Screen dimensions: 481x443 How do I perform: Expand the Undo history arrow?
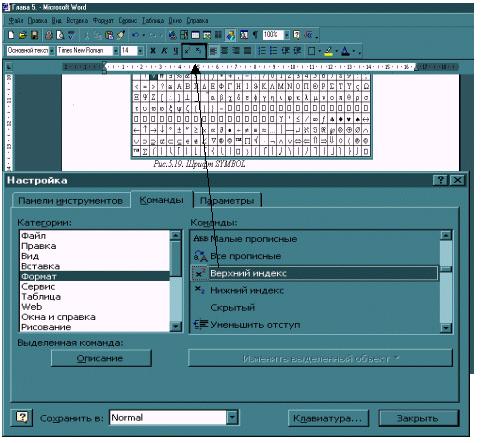point(144,35)
